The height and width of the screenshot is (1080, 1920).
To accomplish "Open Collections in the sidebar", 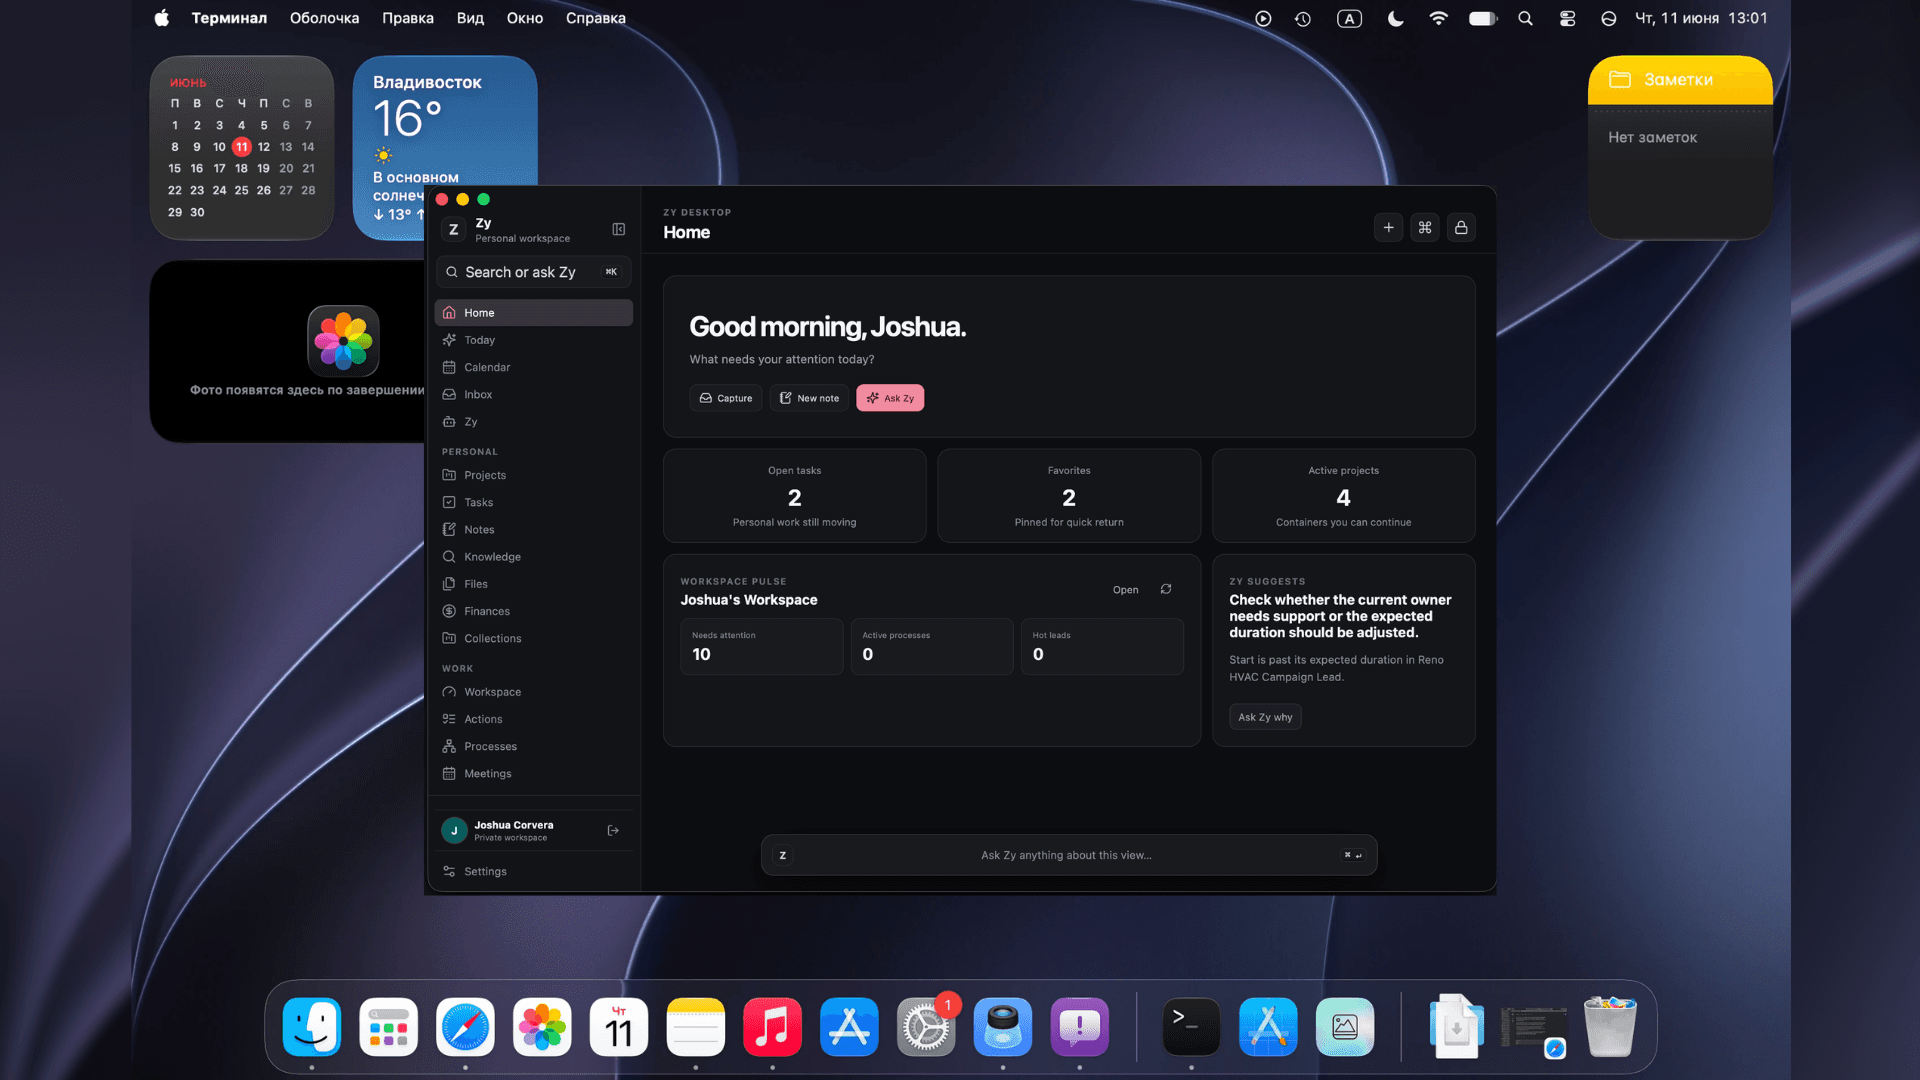I will point(533,638).
